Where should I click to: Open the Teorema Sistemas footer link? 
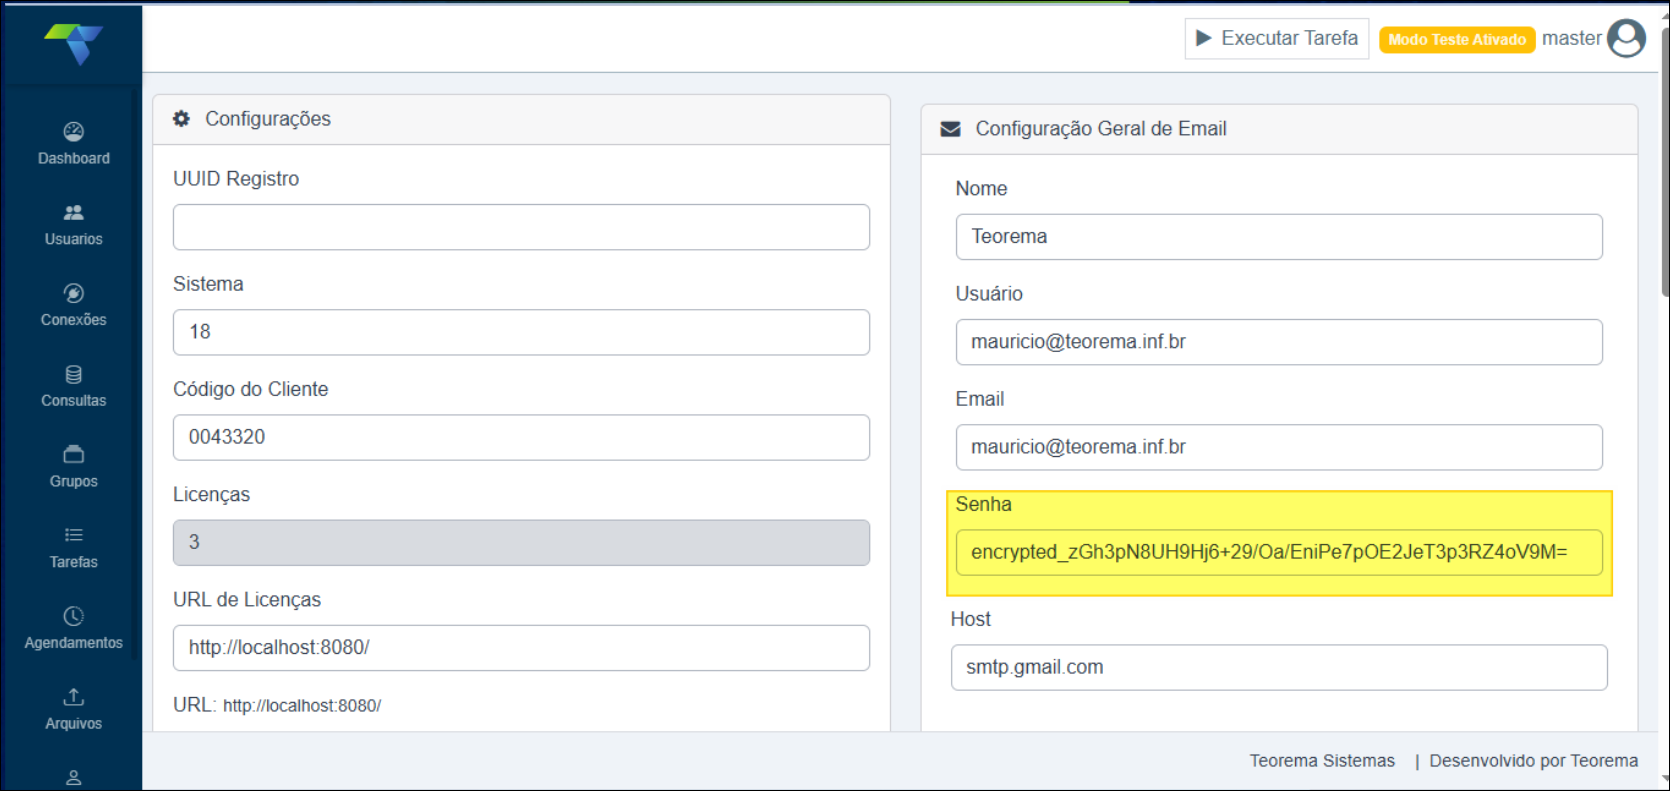1321,761
